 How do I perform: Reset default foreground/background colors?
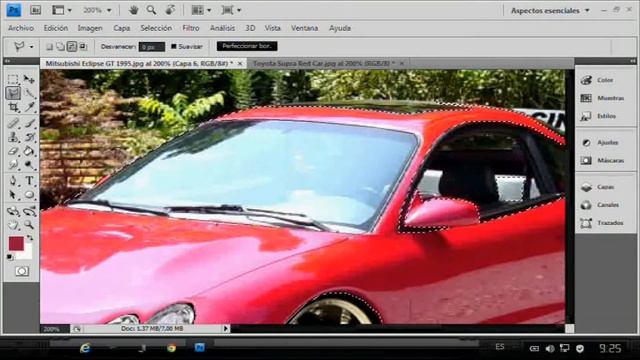click(x=10, y=257)
